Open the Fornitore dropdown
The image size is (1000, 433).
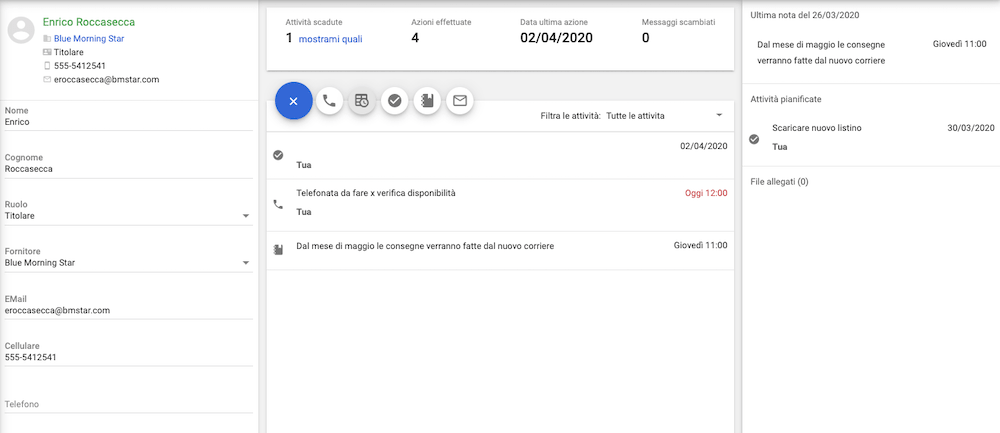tap(128, 263)
